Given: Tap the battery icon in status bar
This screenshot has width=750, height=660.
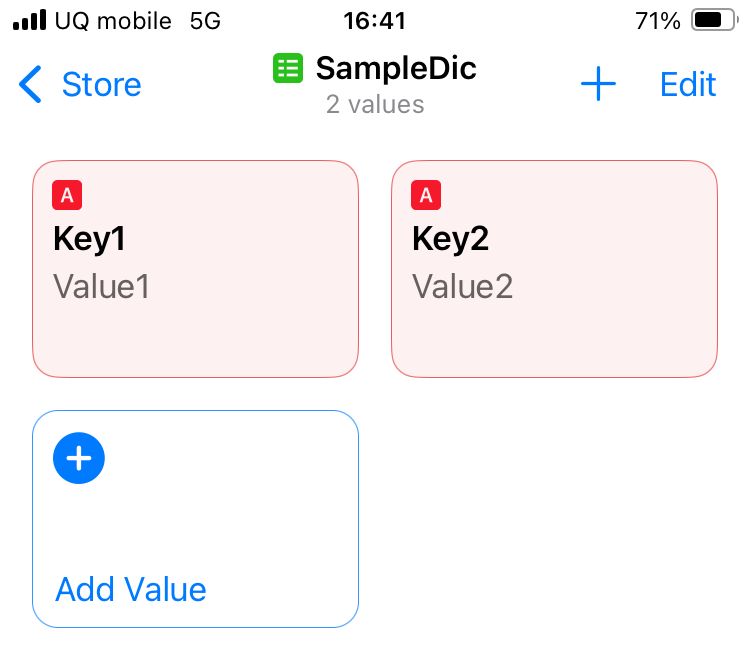Looking at the screenshot, I should (713, 20).
